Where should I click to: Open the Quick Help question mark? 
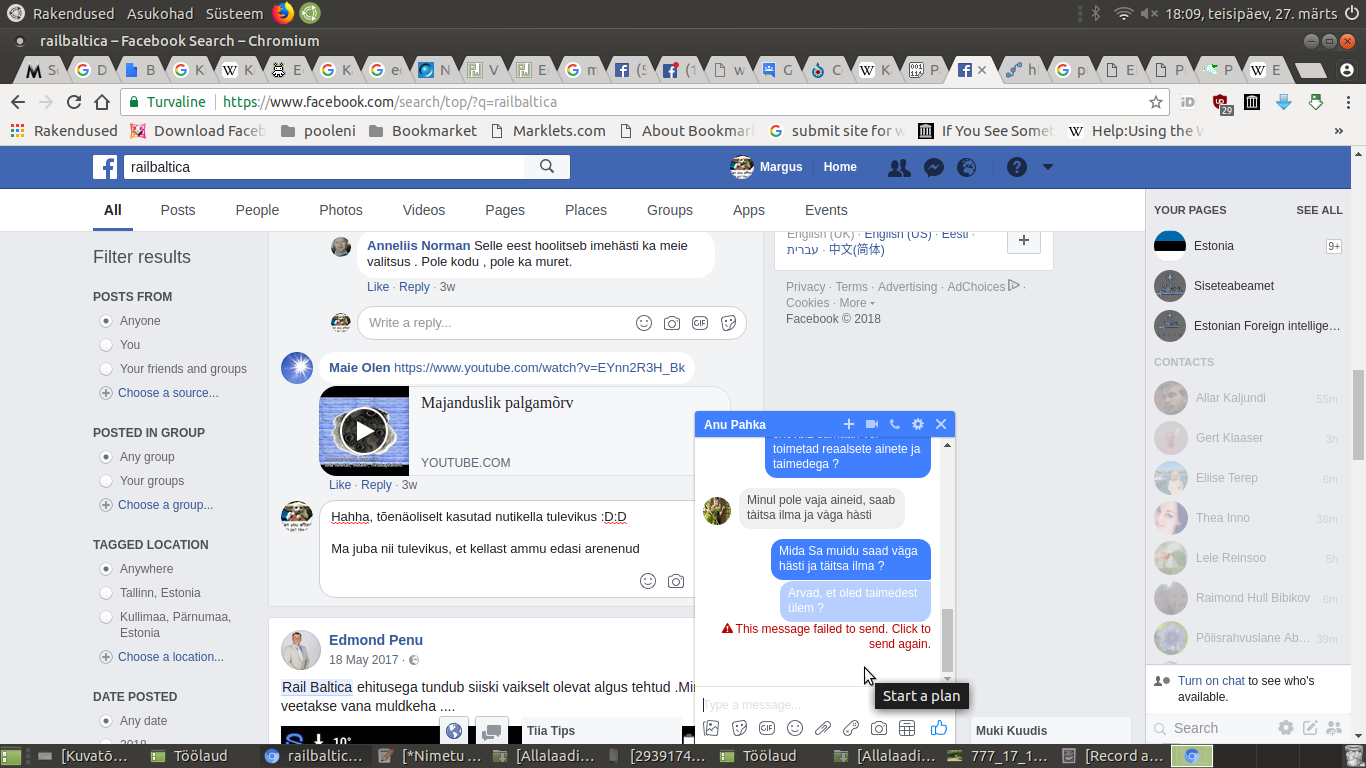pos(1017,167)
